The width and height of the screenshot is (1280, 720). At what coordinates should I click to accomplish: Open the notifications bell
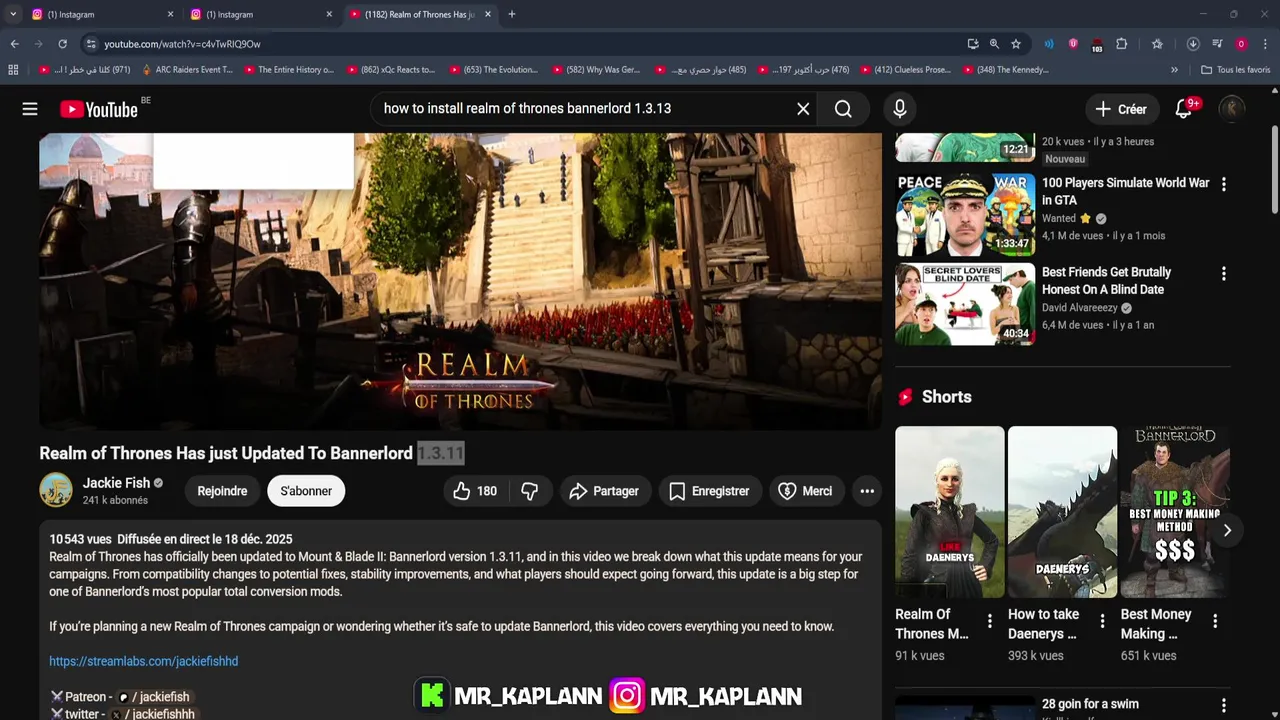[1183, 109]
